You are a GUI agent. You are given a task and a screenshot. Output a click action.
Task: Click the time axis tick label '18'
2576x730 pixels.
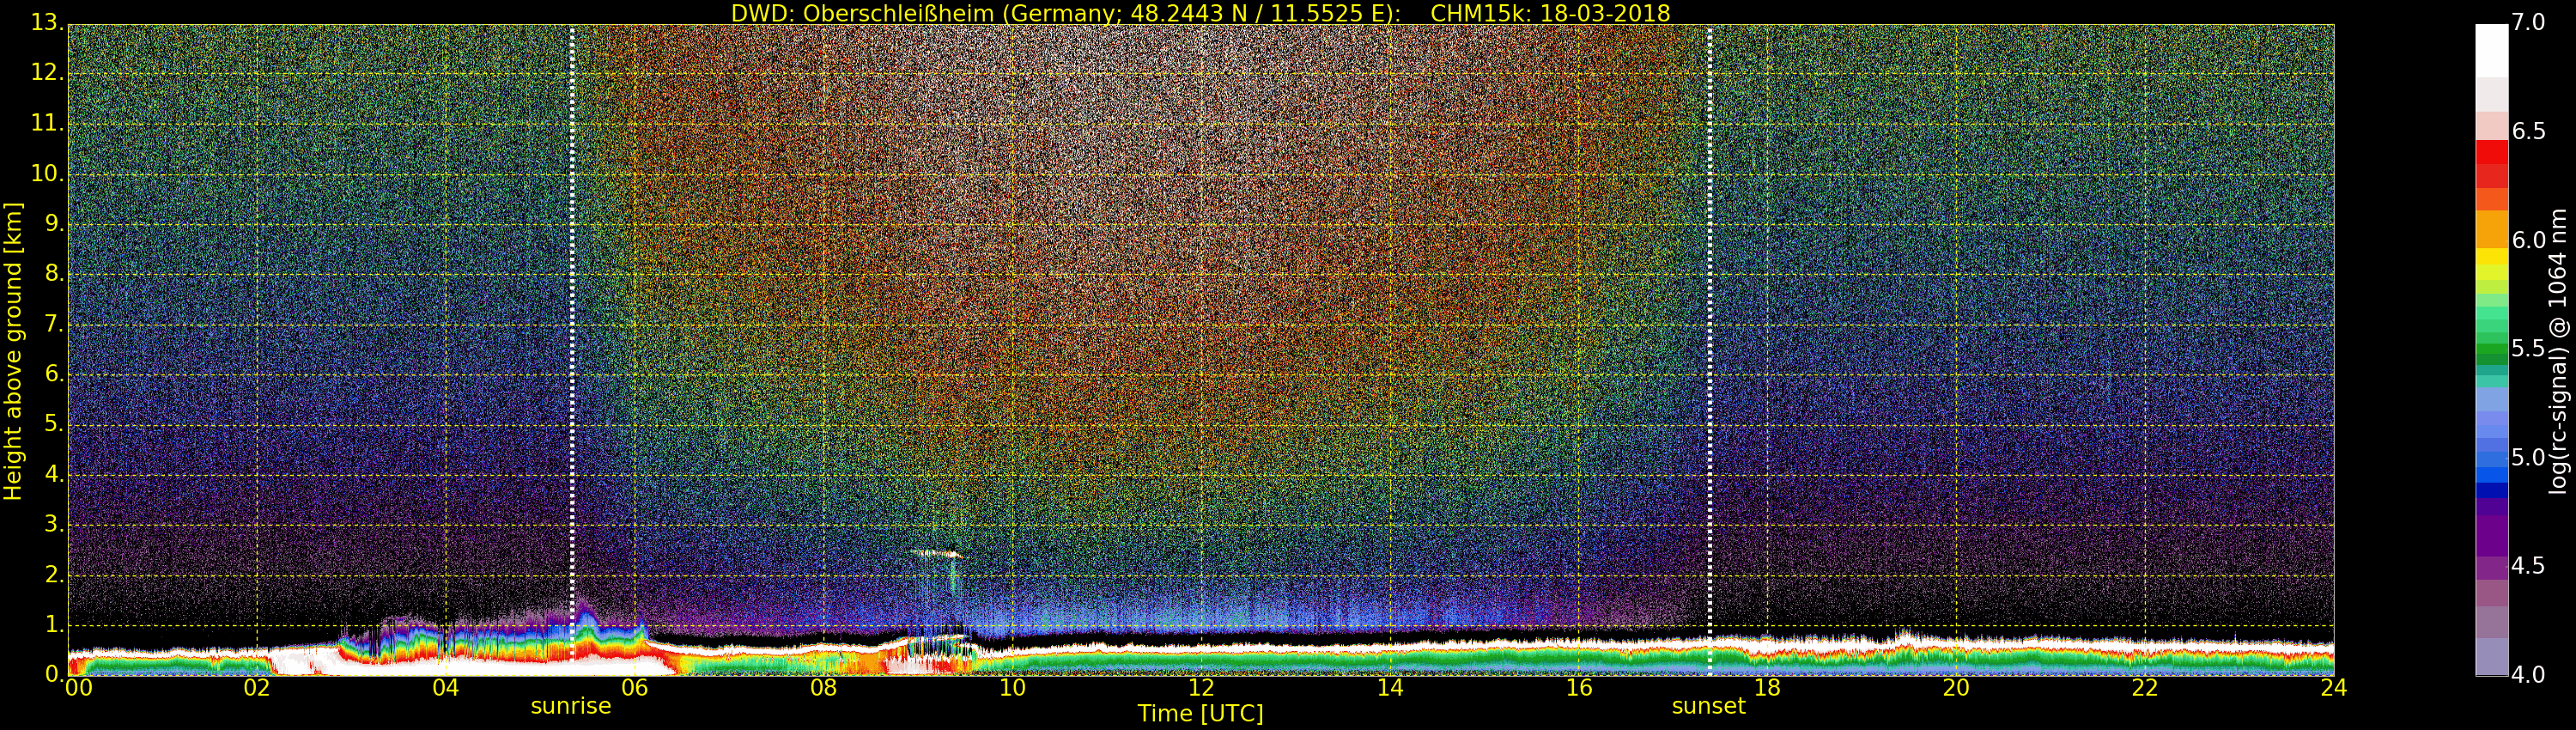pos(1768,688)
